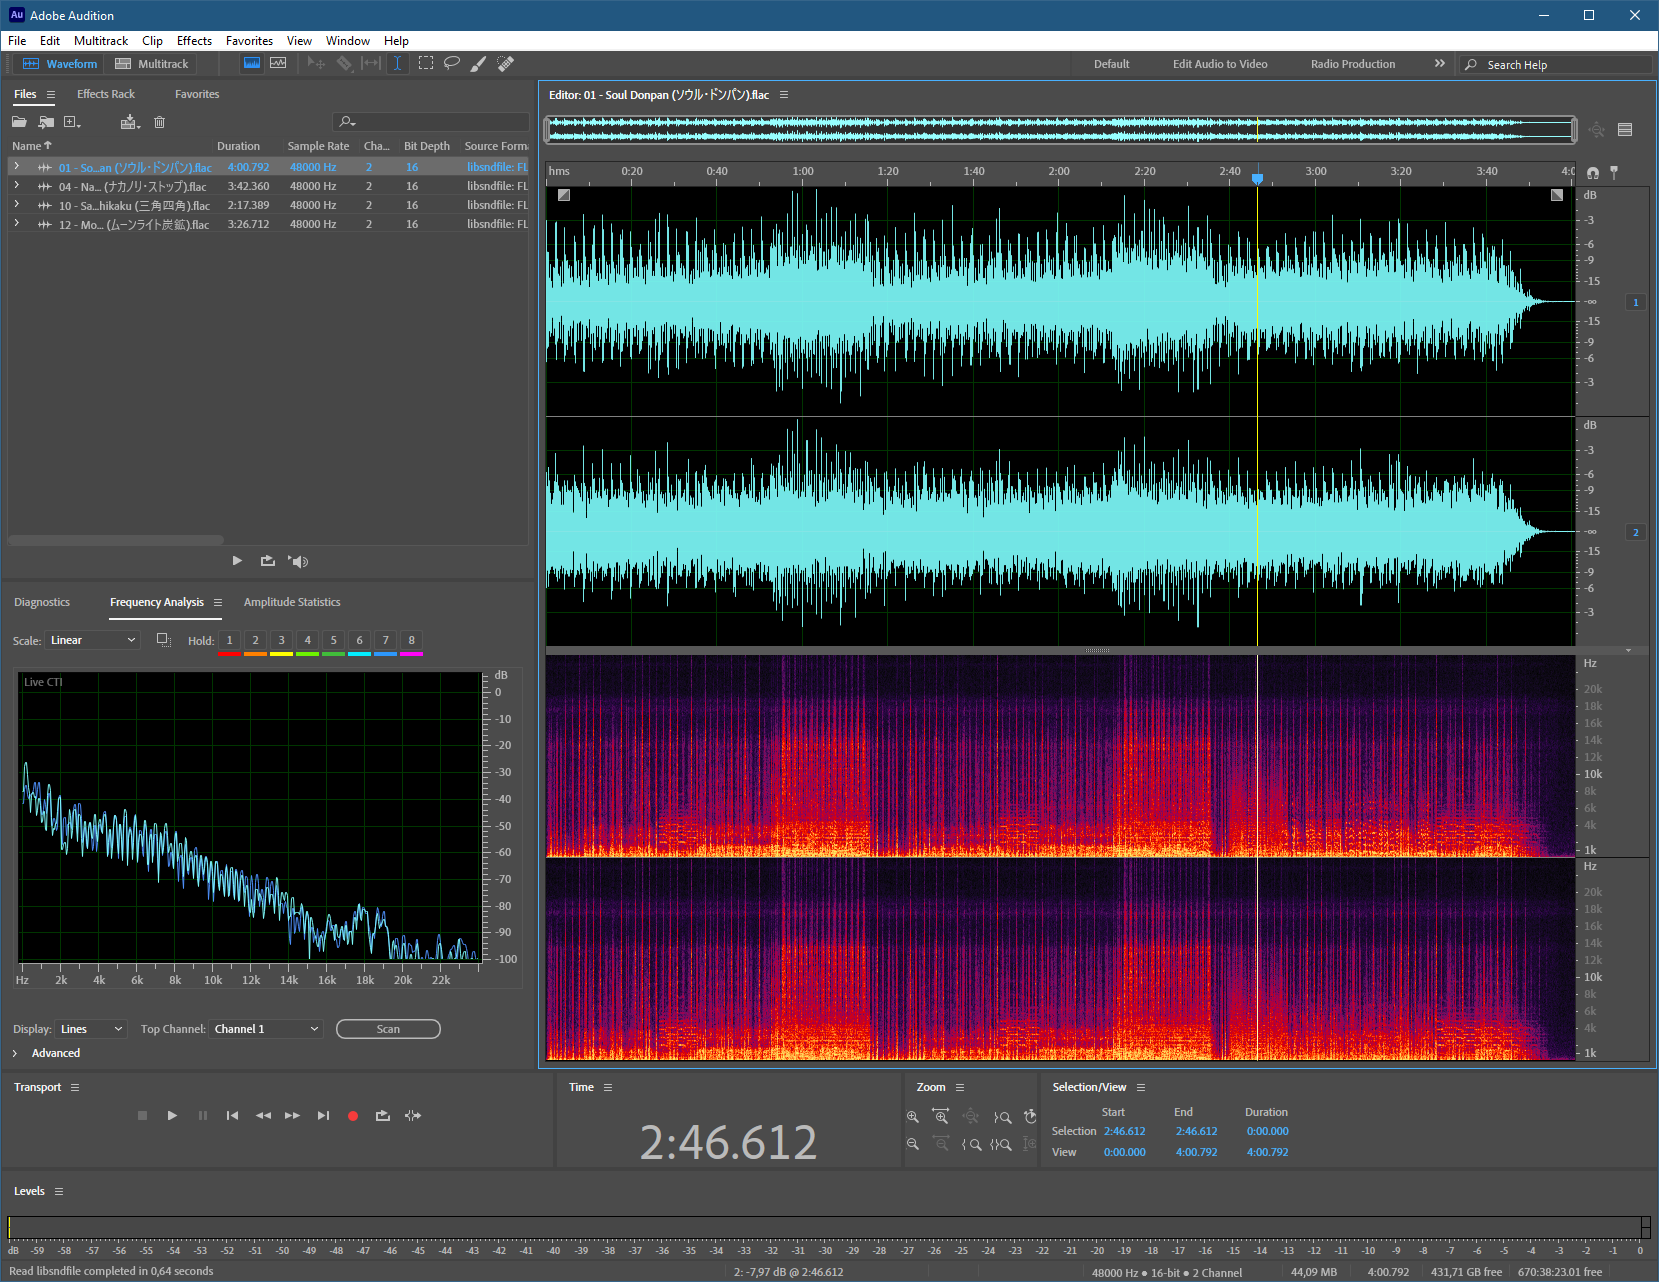Click Insert into Multitrack icon

pyautogui.click(x=130, y=122)
